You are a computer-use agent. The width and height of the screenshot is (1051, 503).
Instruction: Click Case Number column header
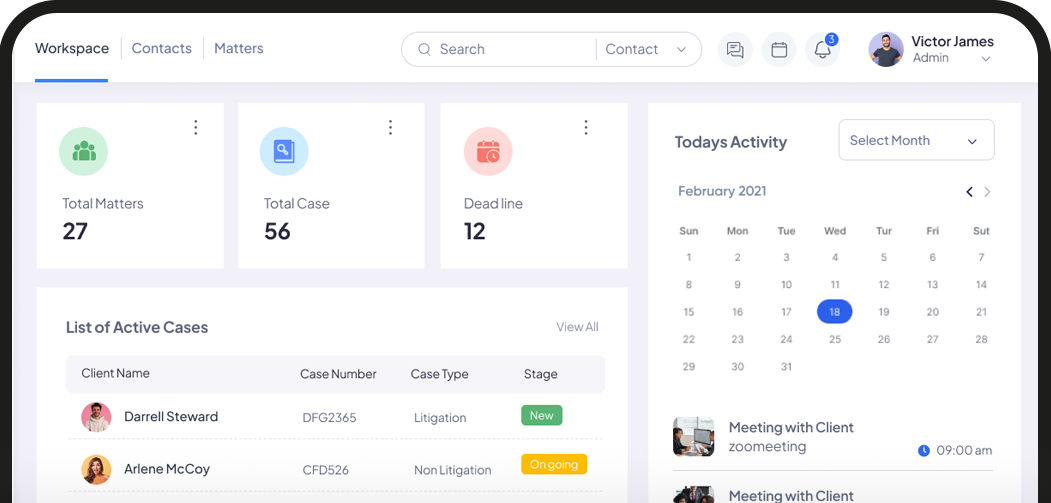click(x=338, y=374)
